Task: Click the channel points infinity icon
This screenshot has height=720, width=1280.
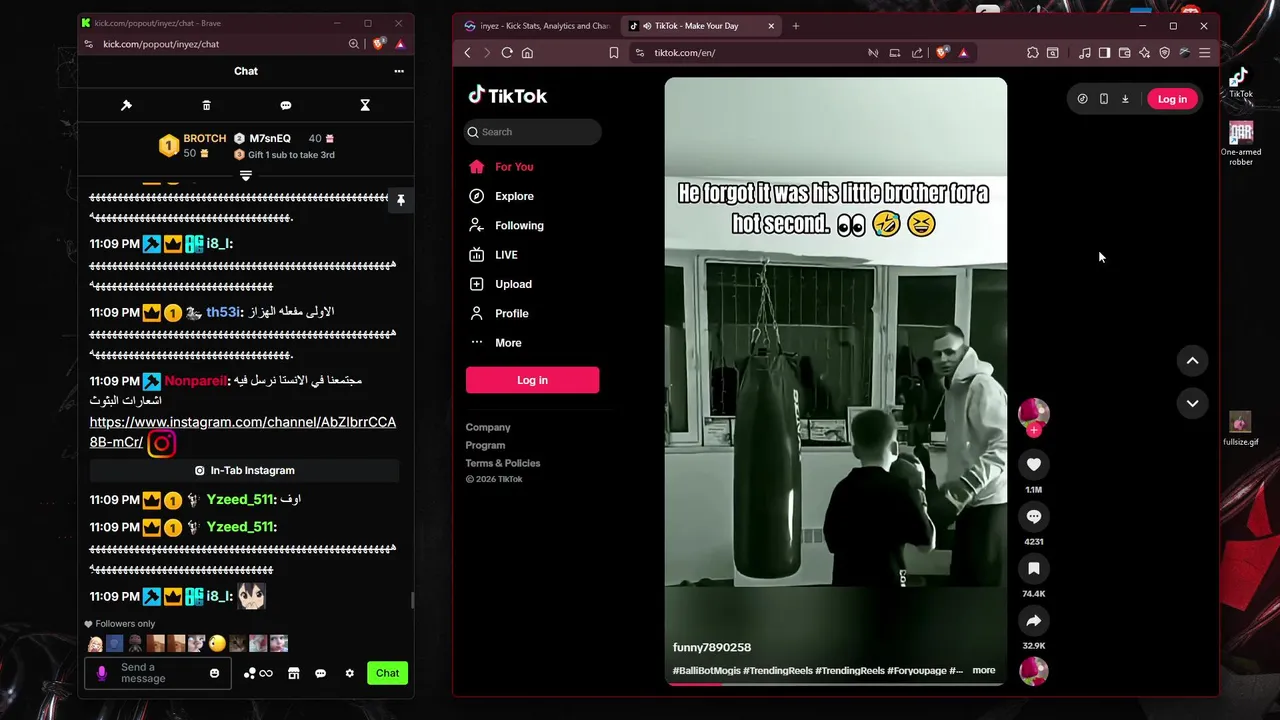Action: coord(258,673)
